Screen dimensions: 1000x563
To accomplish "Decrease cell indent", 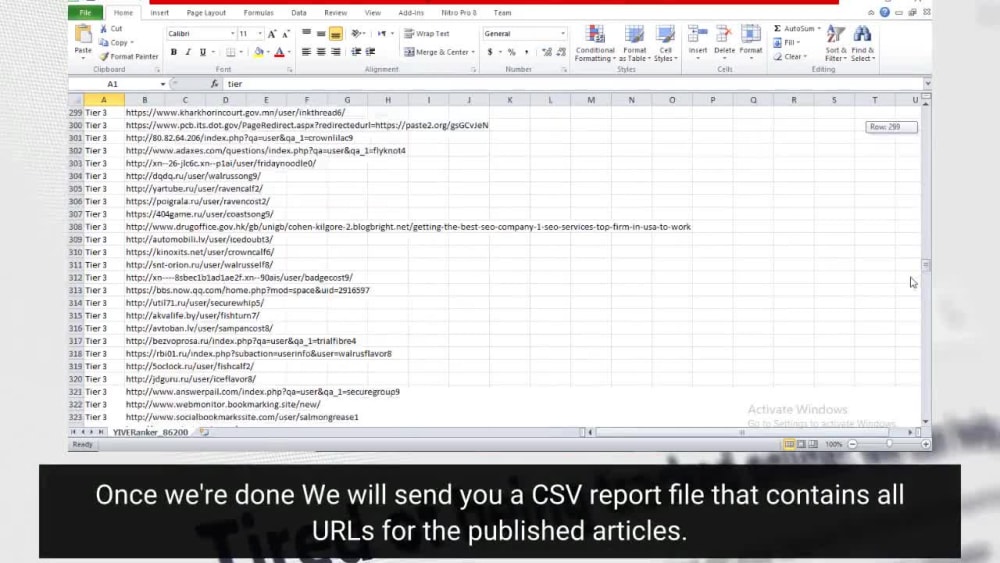I will click(356, 52).
